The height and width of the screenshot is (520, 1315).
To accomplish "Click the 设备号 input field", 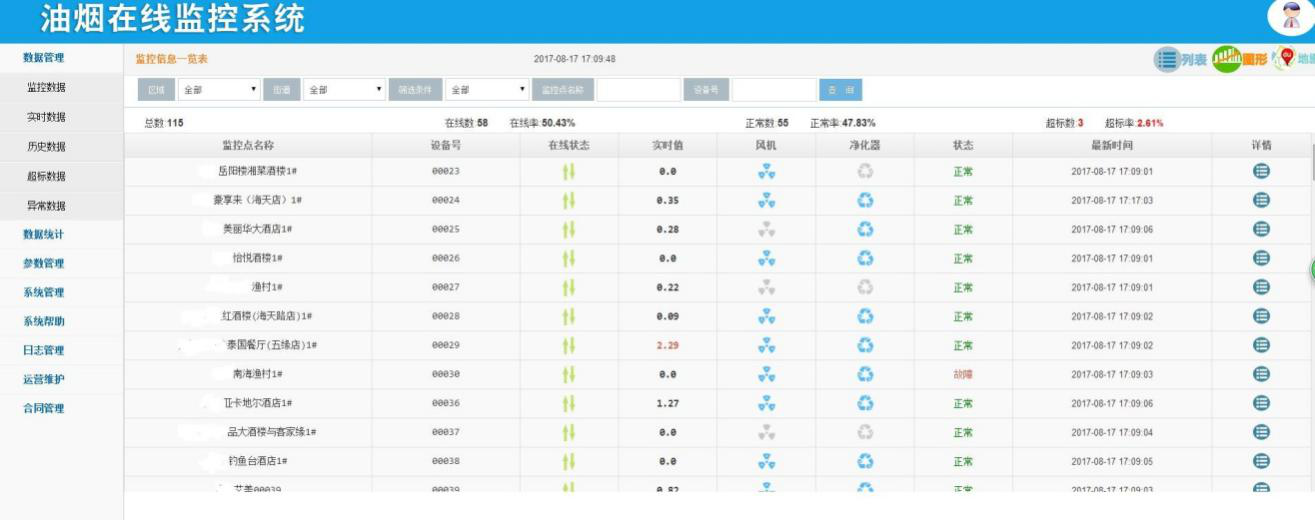I will pyautogui.click(x=773, y=90).
